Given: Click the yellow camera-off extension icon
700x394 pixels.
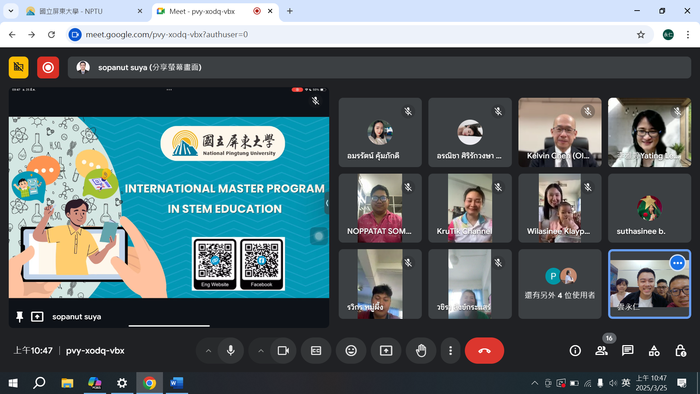Looking at the screenshot, I should pos(18,67).
